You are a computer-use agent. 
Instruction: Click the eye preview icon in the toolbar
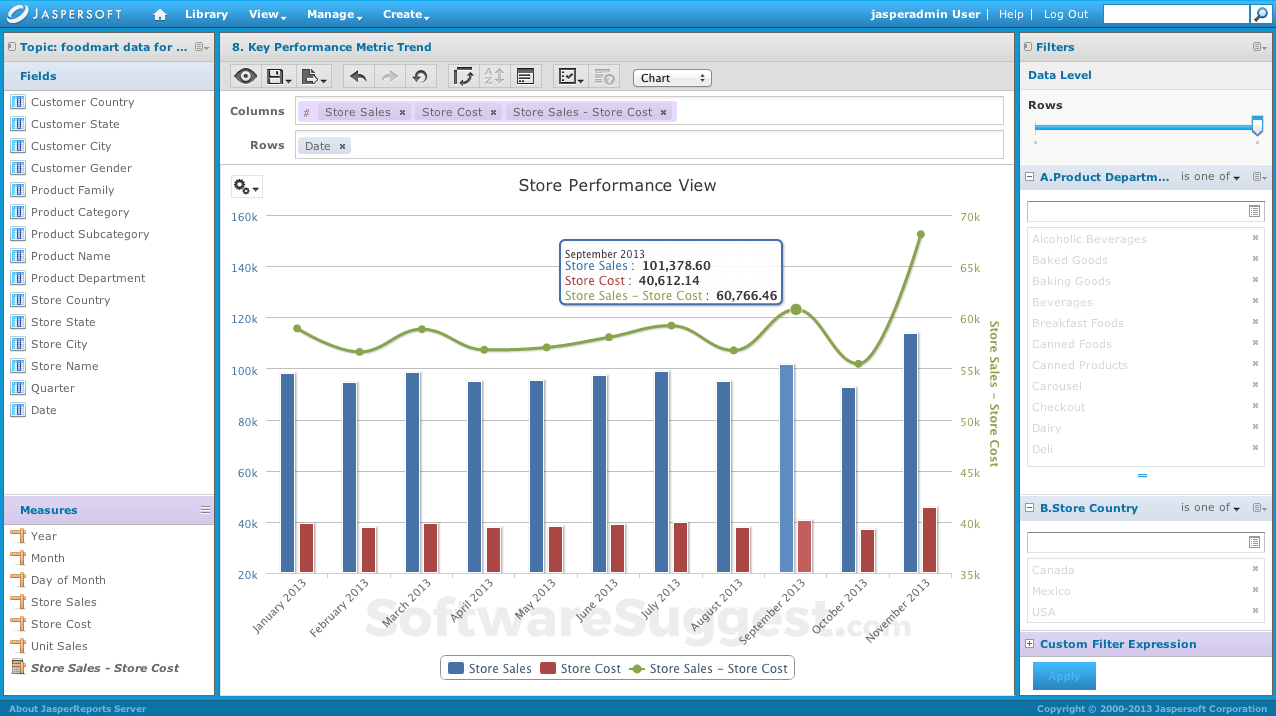pyautogui.click(x=246, y=77)
